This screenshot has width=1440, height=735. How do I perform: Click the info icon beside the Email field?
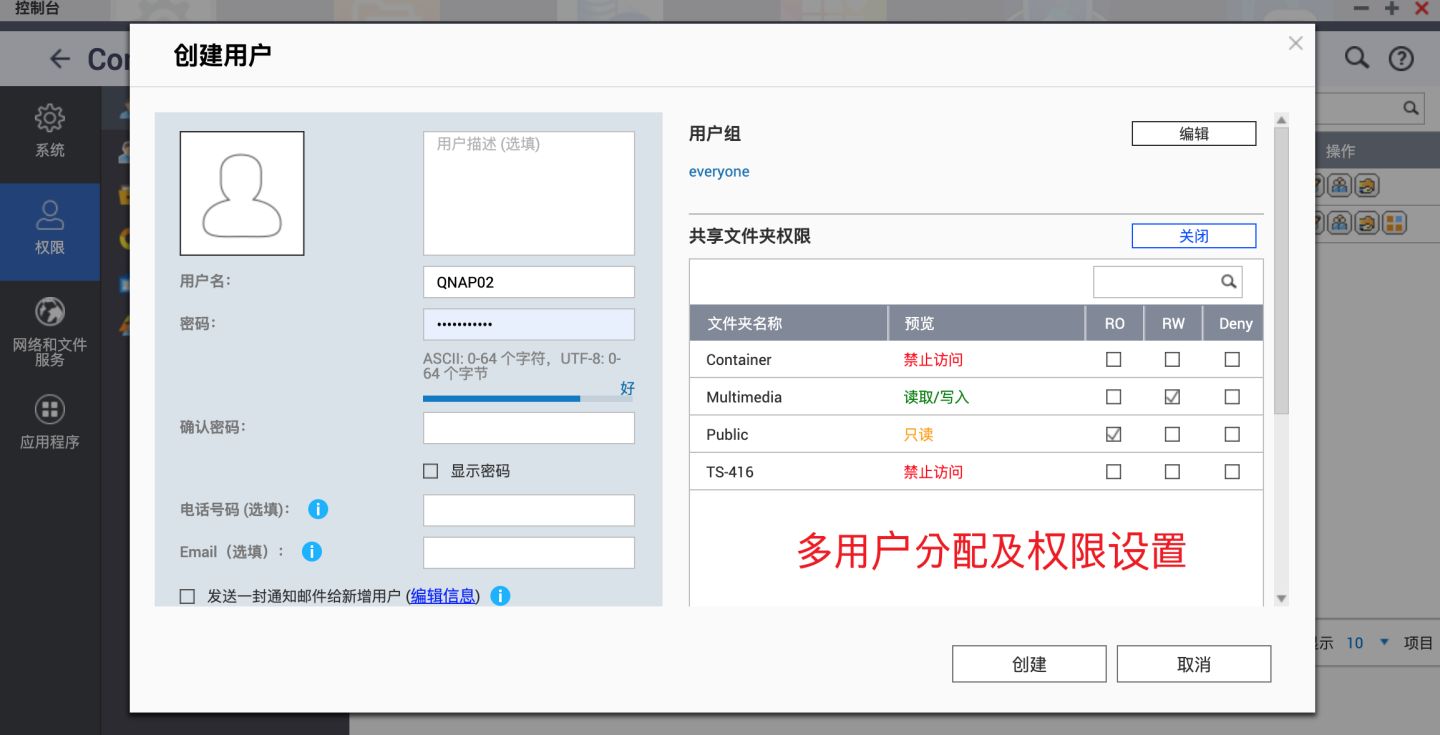pyautogui.click(x=311, y=551)
